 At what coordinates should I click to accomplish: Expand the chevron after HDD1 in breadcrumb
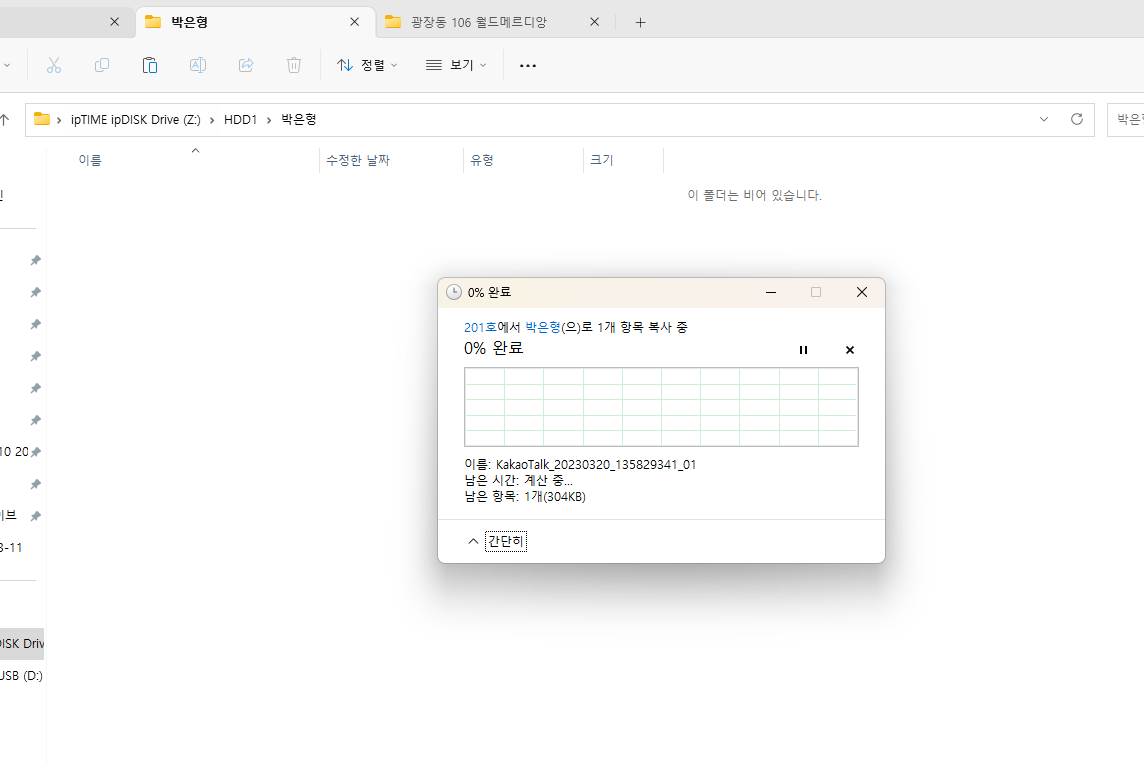(x=269, y=120)
